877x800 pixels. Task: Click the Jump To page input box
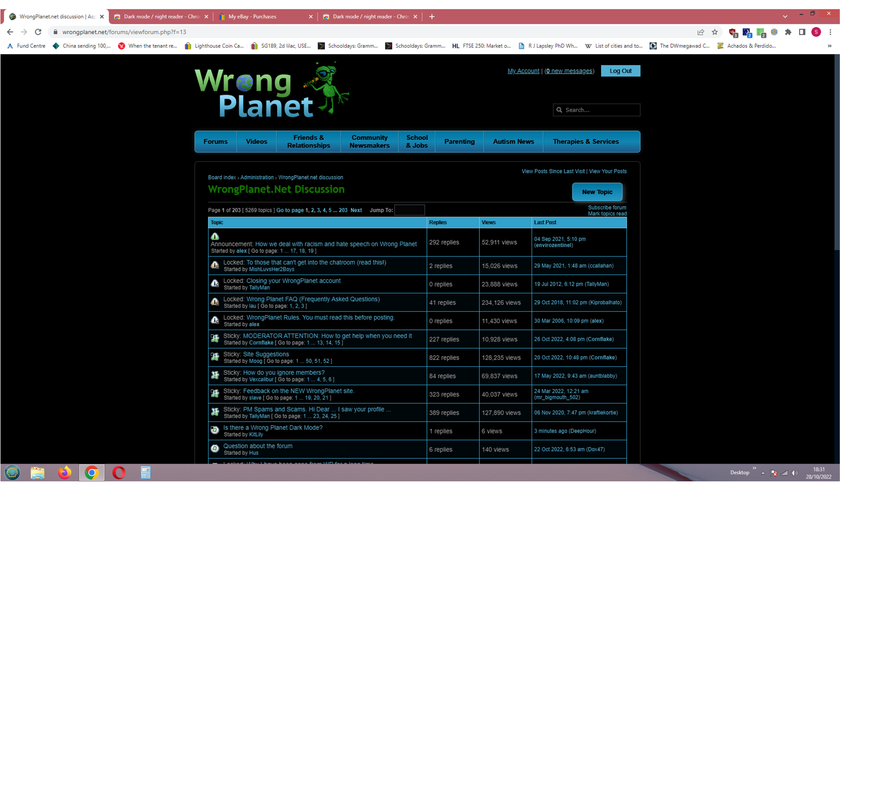pyautogui.click(x=409, y=210)
